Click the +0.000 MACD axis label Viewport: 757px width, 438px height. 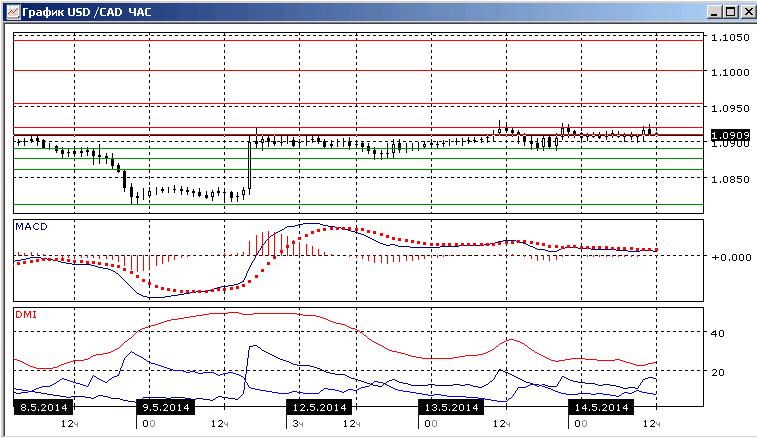point(731,257)
